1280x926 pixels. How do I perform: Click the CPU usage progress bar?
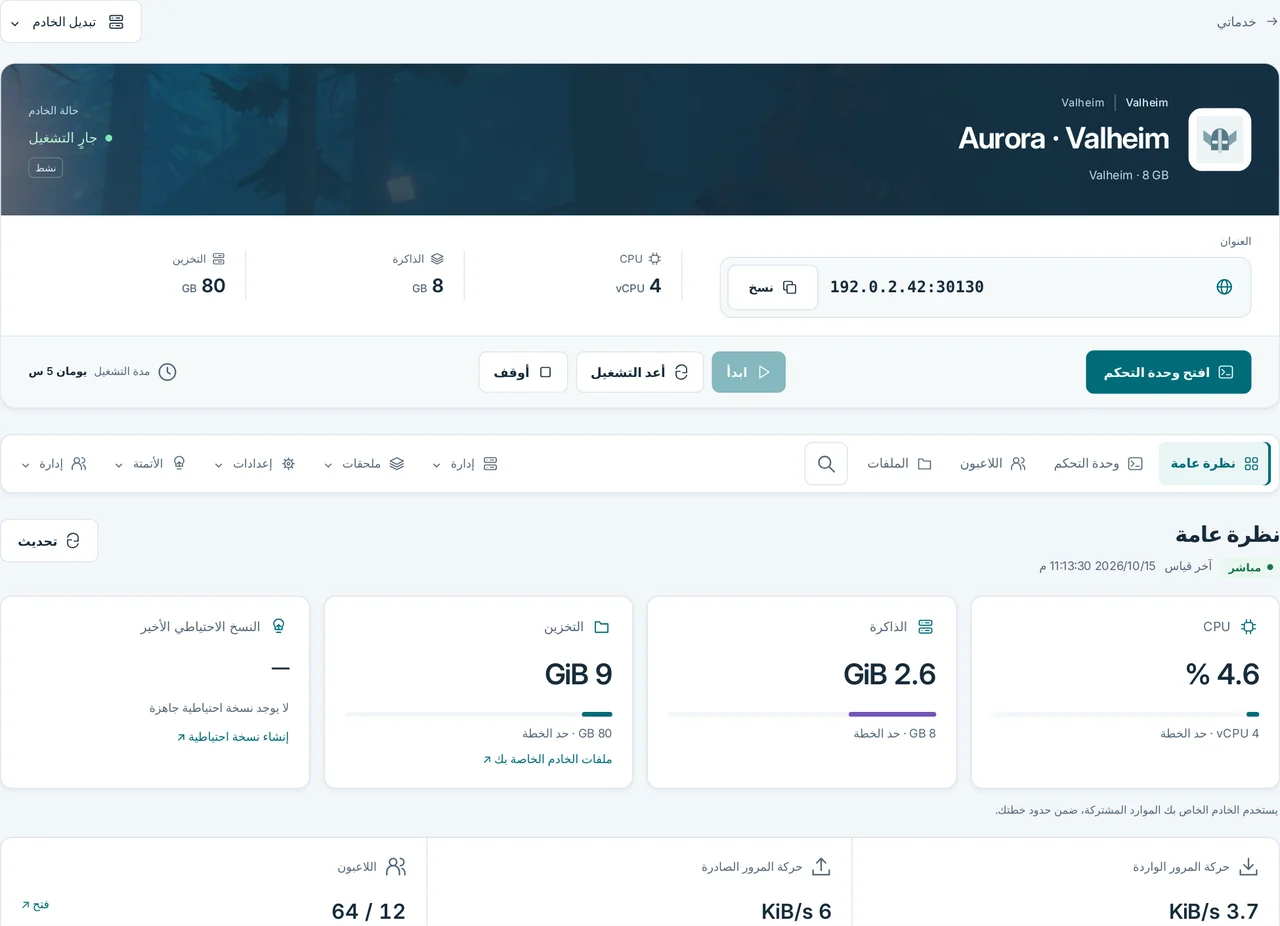pos(1126,714)
